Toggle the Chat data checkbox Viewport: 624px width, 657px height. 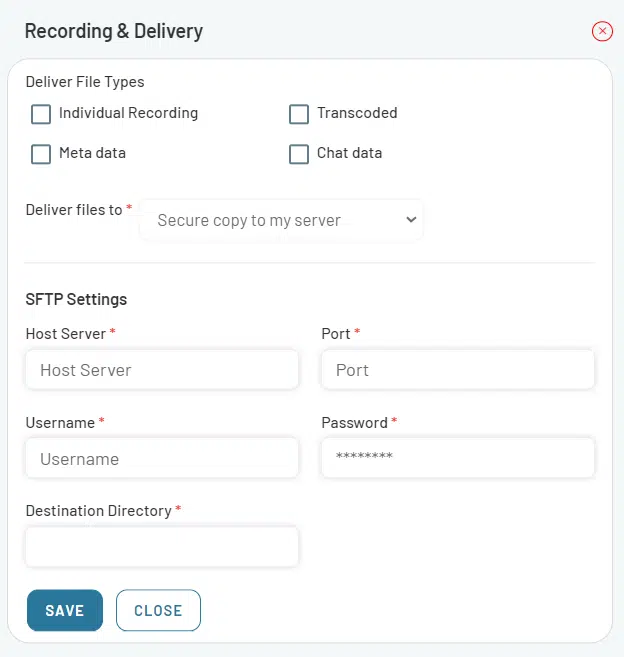point(299,154)
